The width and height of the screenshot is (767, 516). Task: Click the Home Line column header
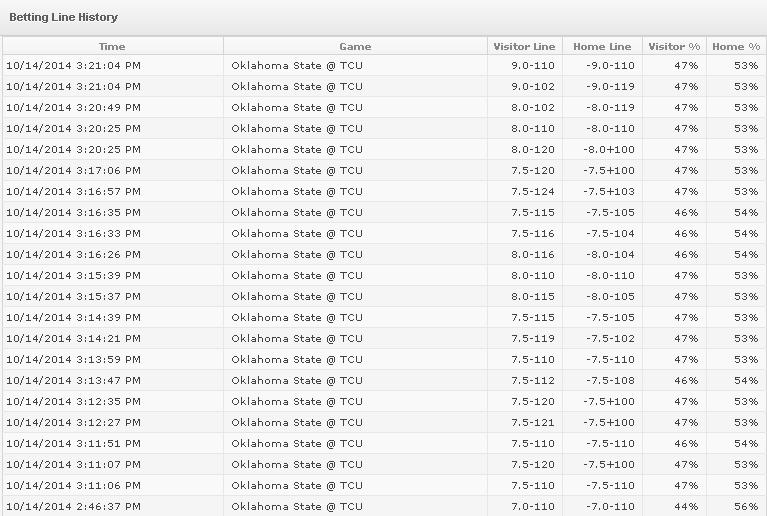[x=602, y=46]
